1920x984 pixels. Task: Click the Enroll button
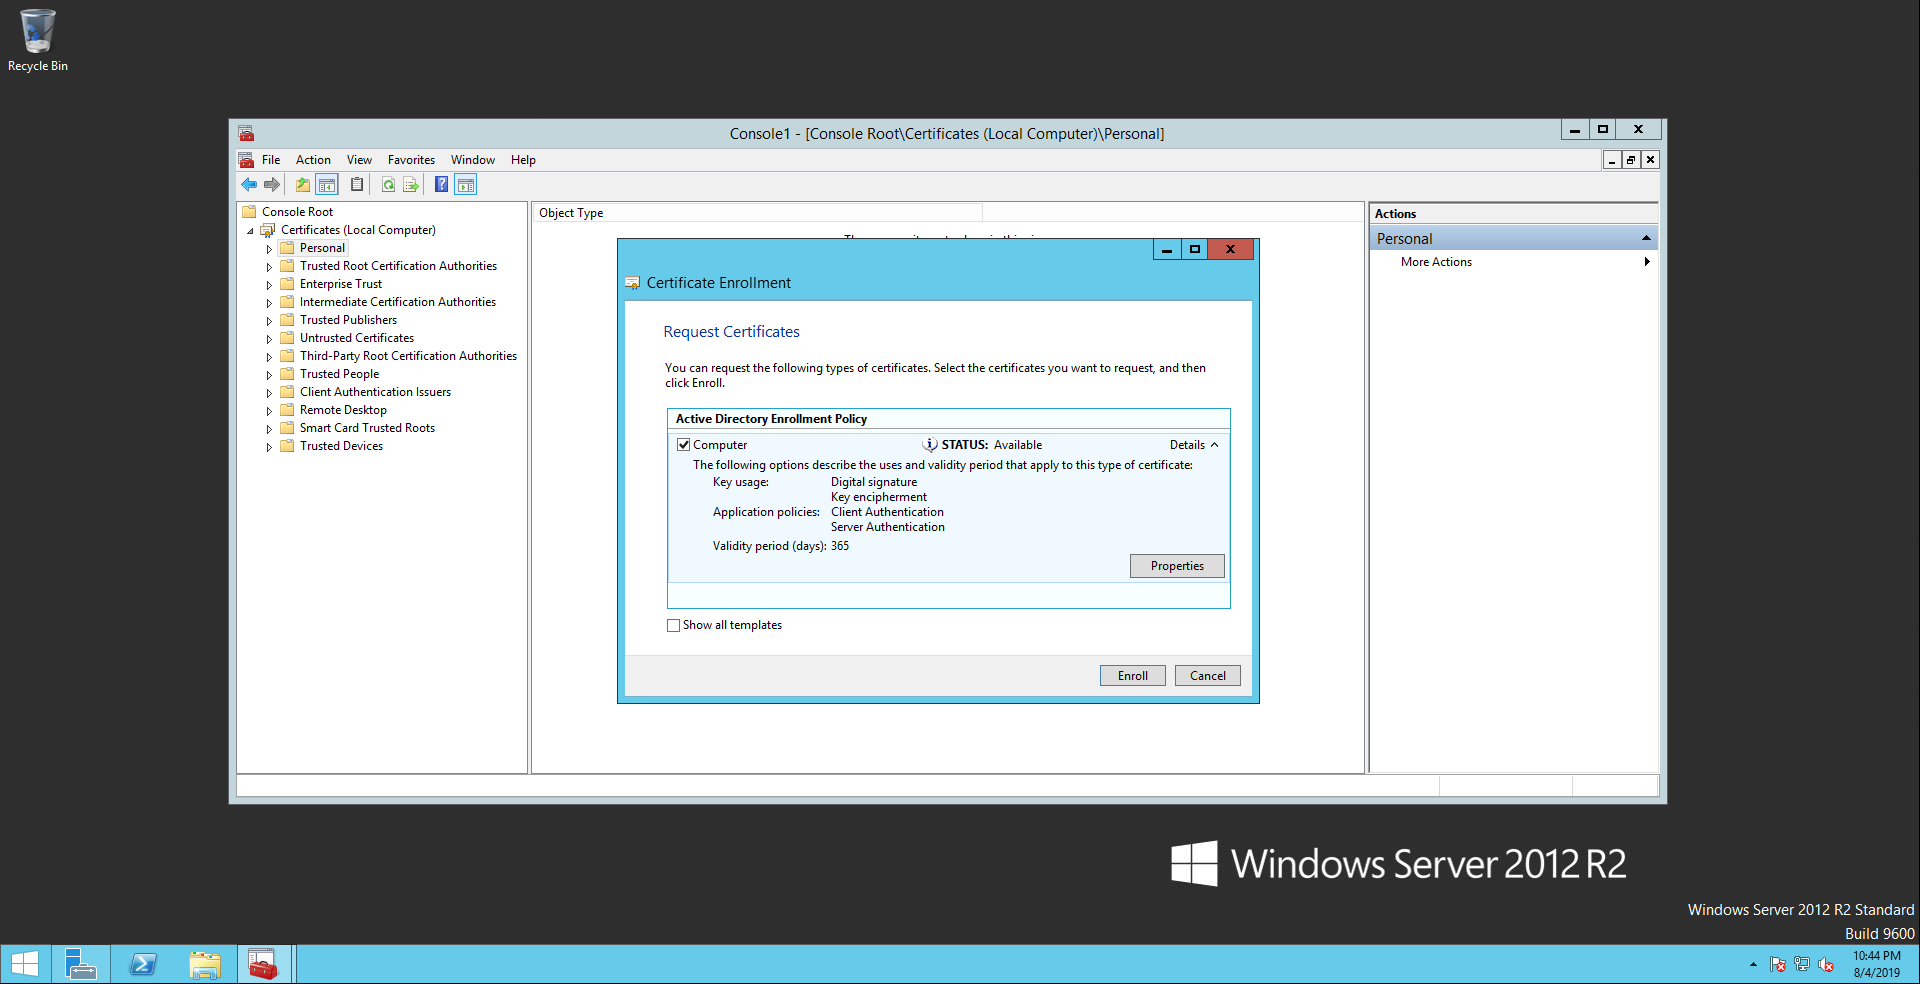(x=1132, y=676)
